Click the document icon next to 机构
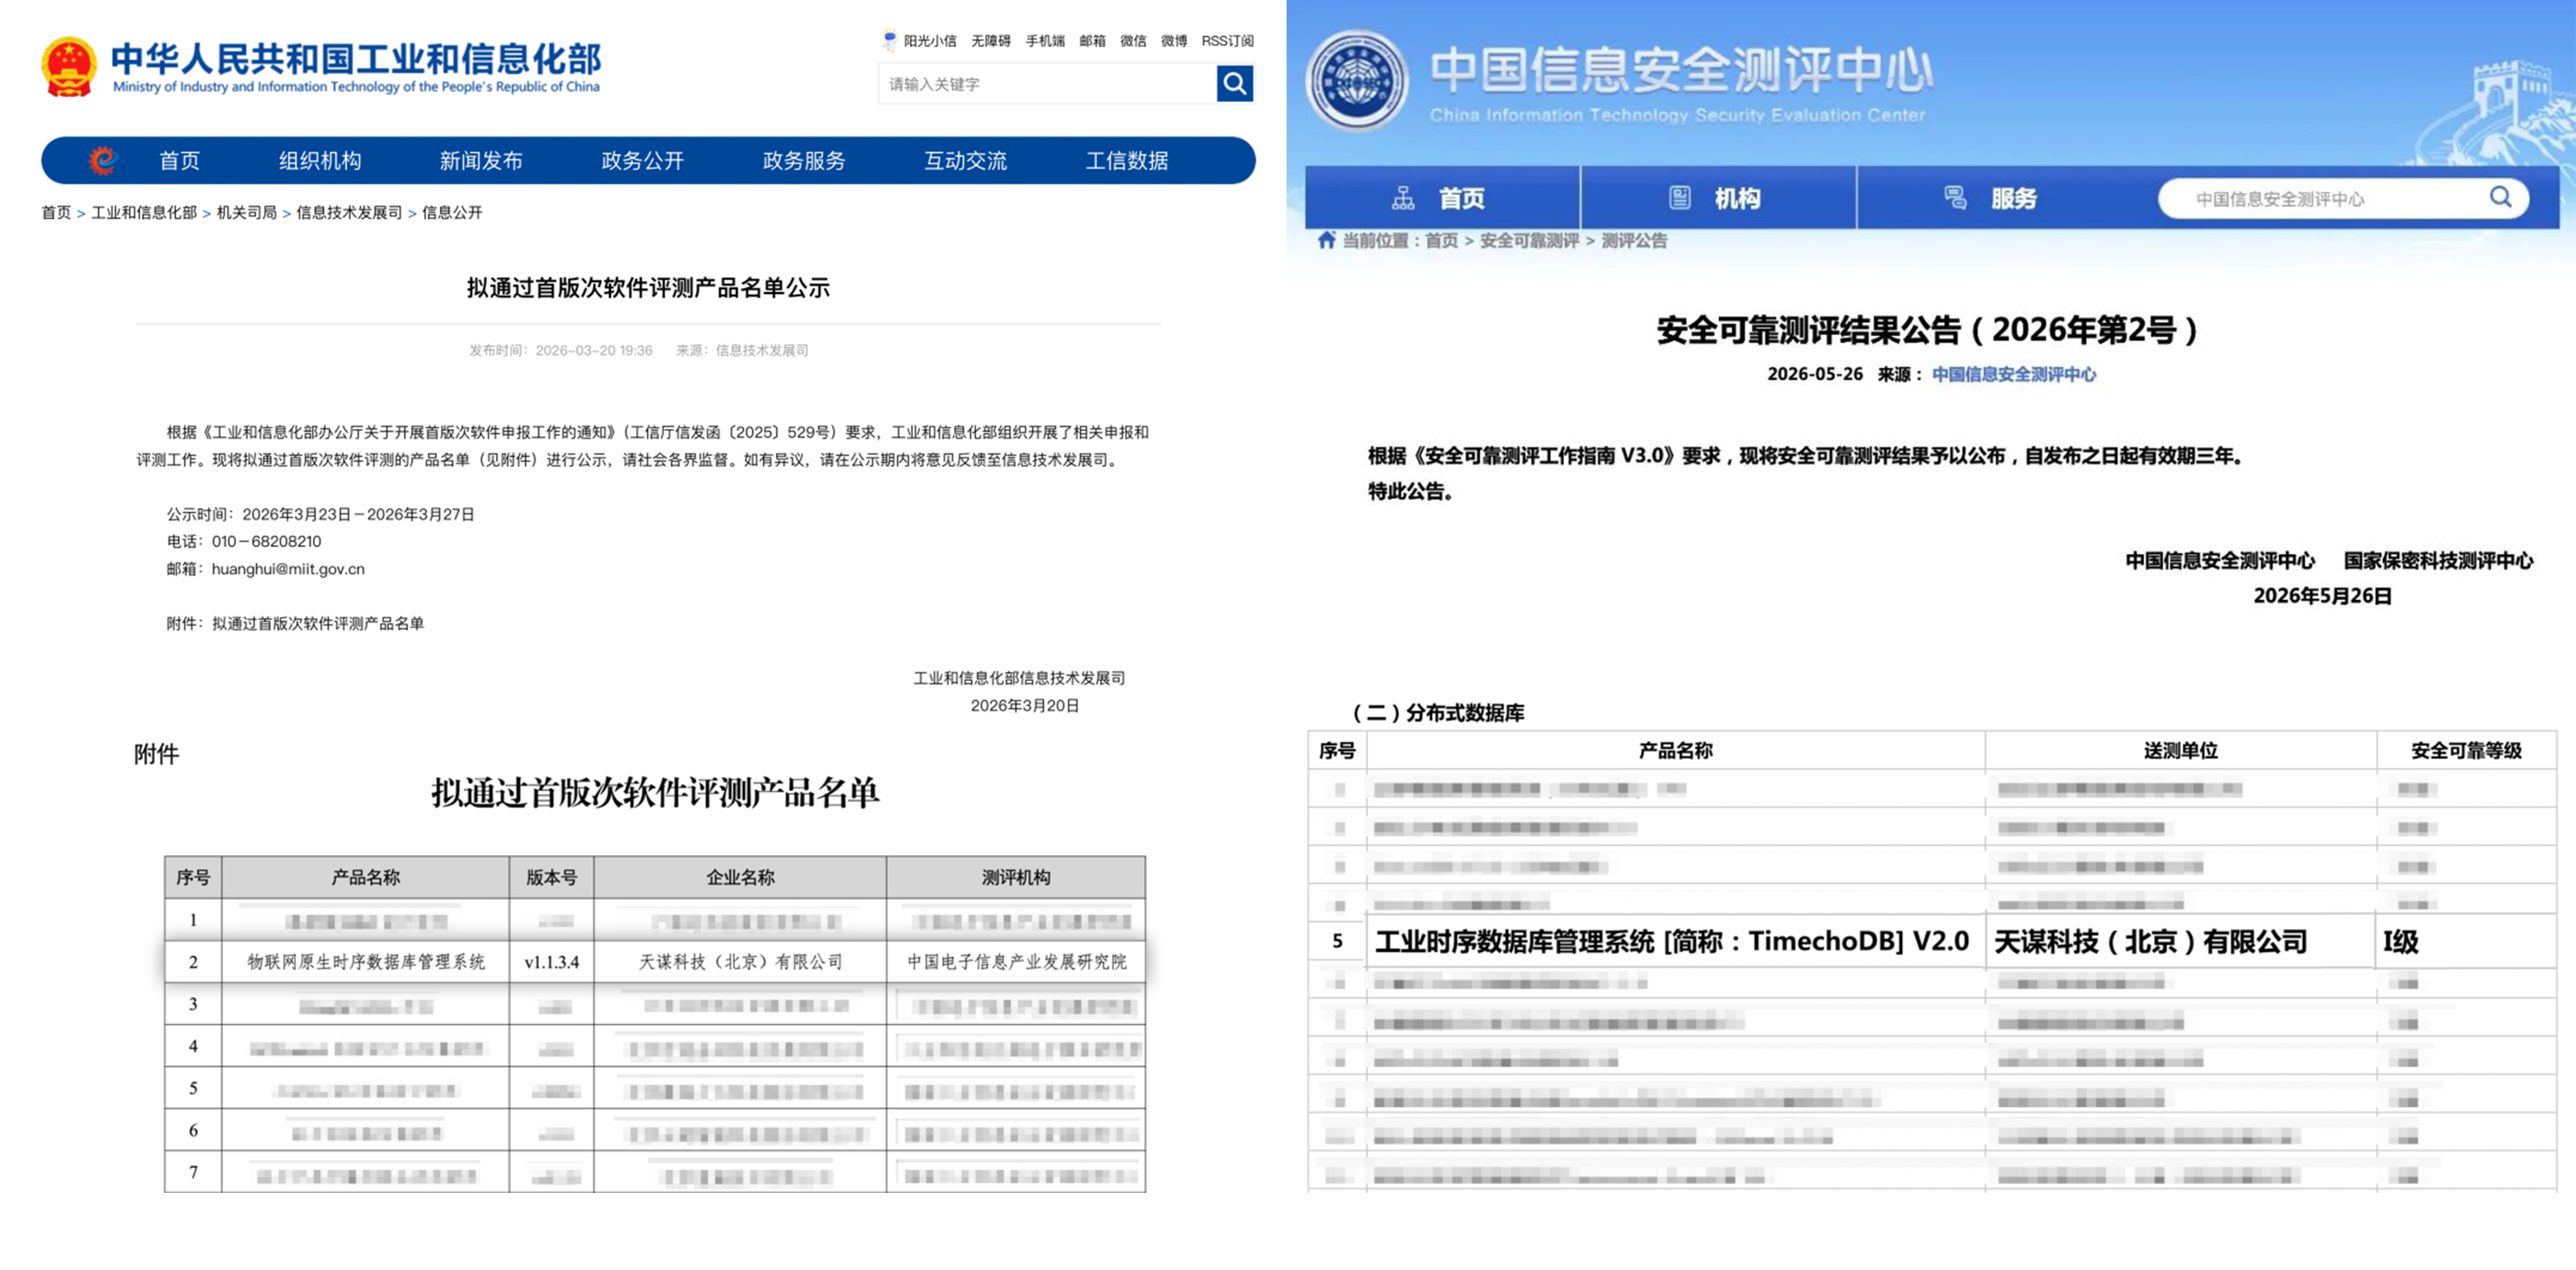 click(x=1680, y=198)
